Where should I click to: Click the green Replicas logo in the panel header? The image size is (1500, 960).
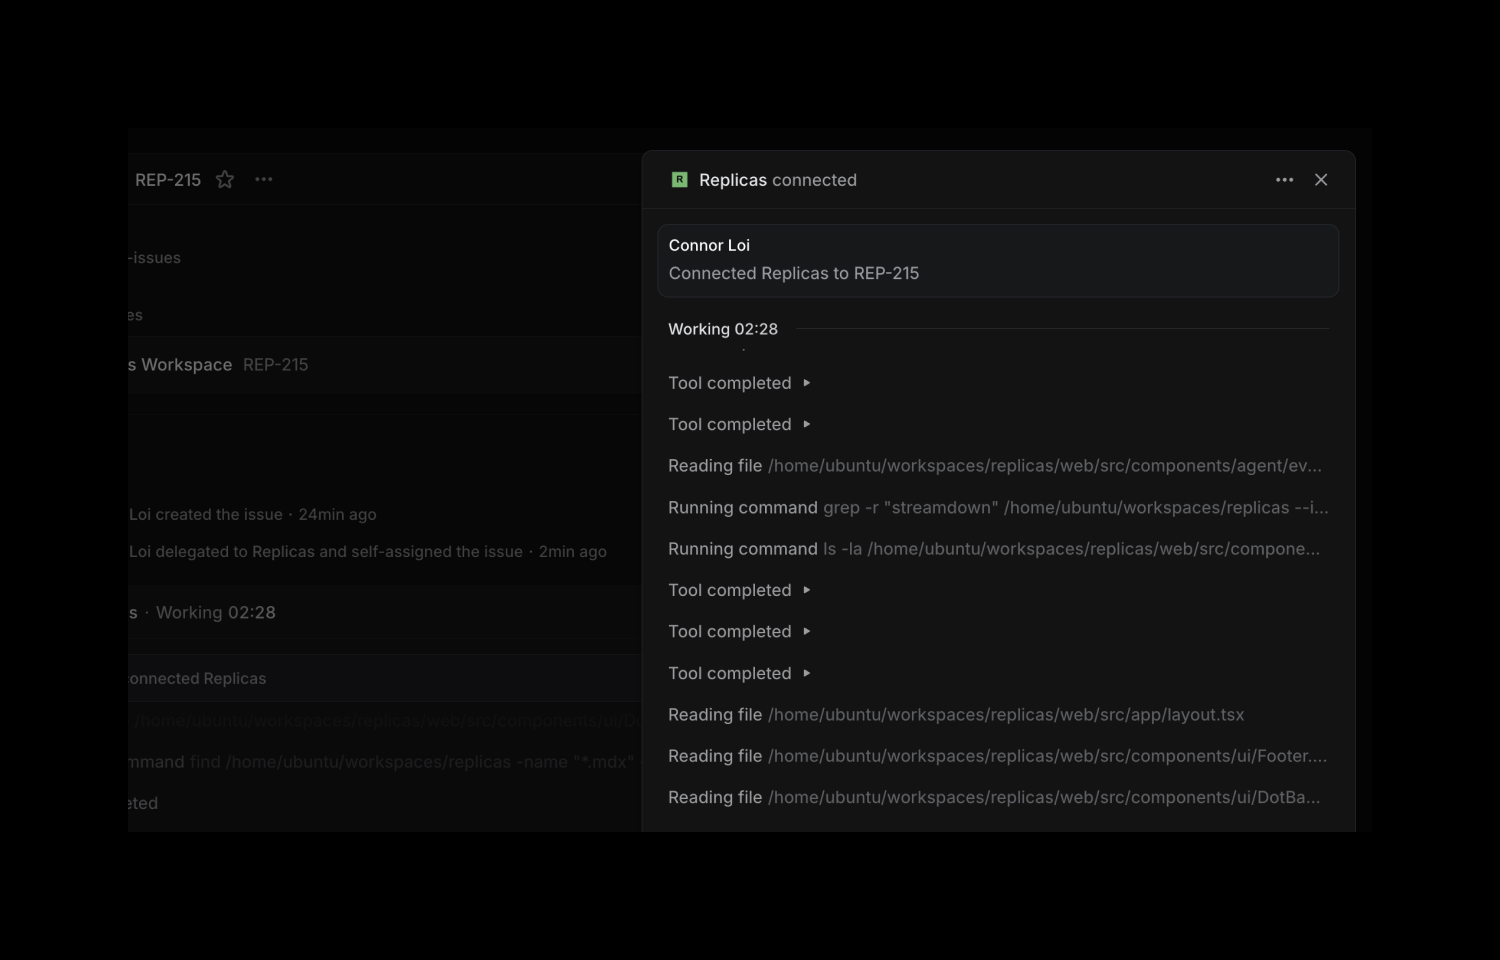click(679, 180)
